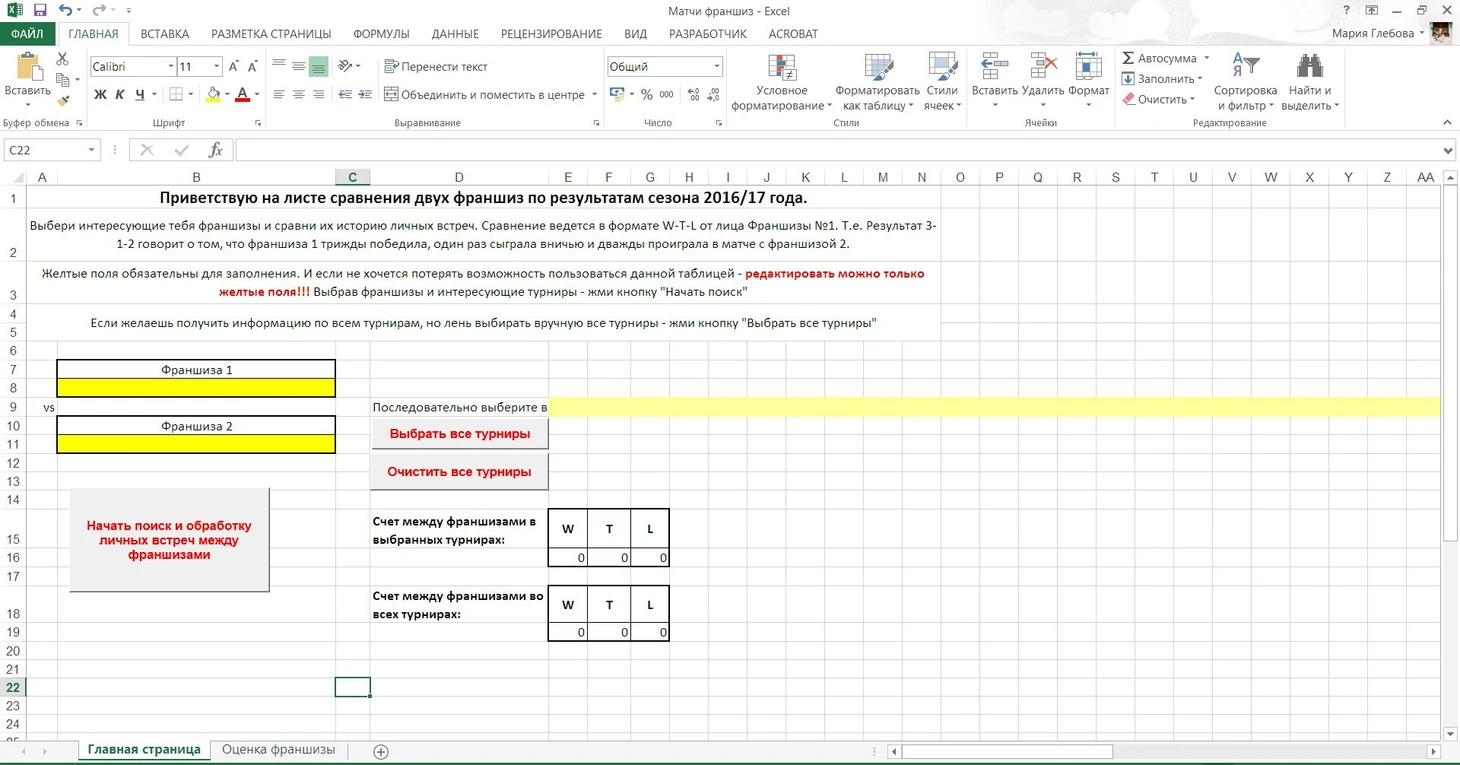Click Объединить и поместить в центре
This screenshot has width=1460, height=765.
click(x=485, y=95)
